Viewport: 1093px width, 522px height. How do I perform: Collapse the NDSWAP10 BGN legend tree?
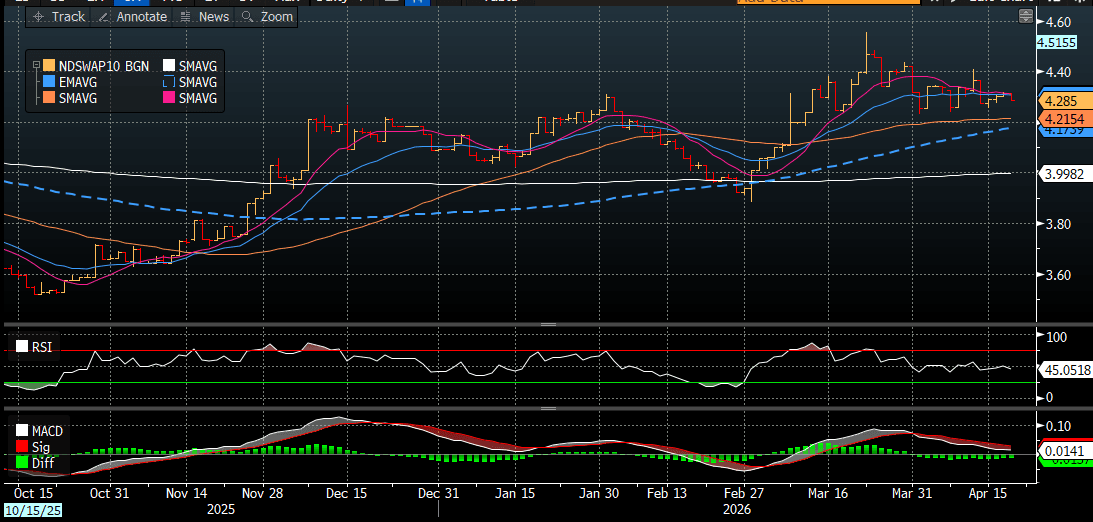[36, 64]
